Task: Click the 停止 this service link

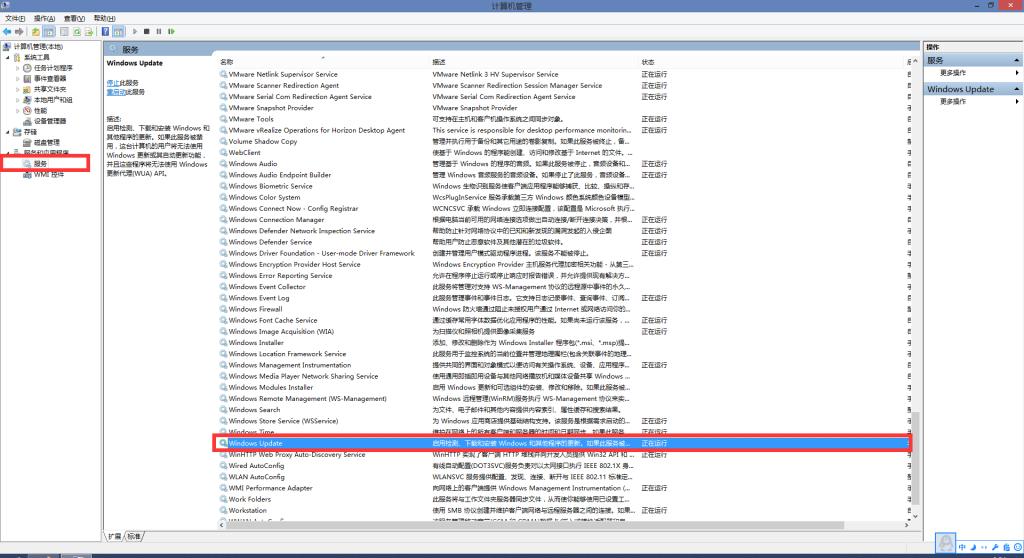Action: (113, 82)
